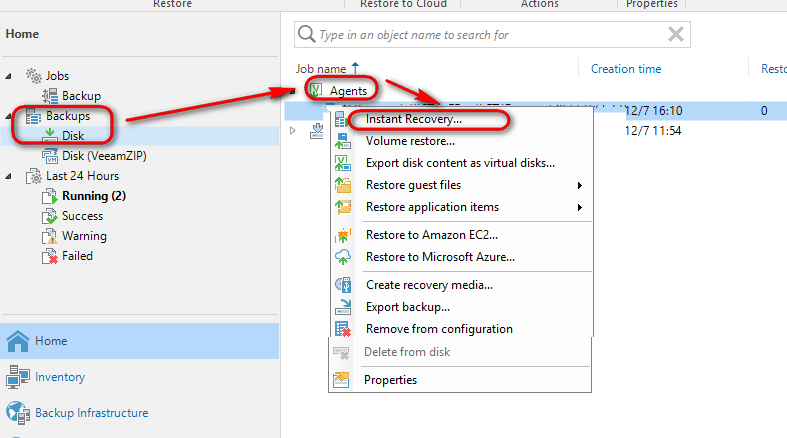Collapse the Last 24 Hours node

click(9, 177)
